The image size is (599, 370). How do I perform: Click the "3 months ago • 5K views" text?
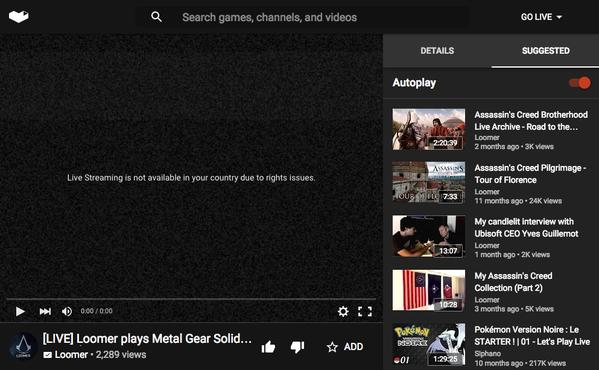pos(514,309)
